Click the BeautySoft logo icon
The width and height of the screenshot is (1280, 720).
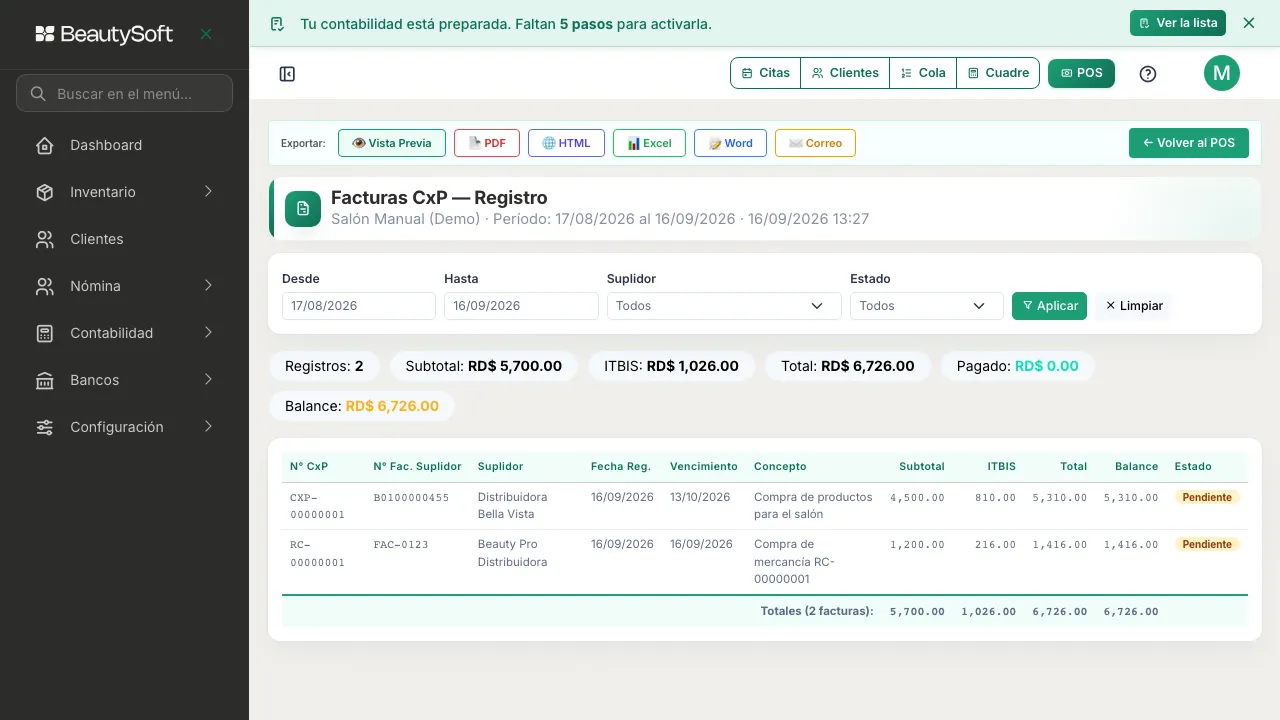pos(45,34)
